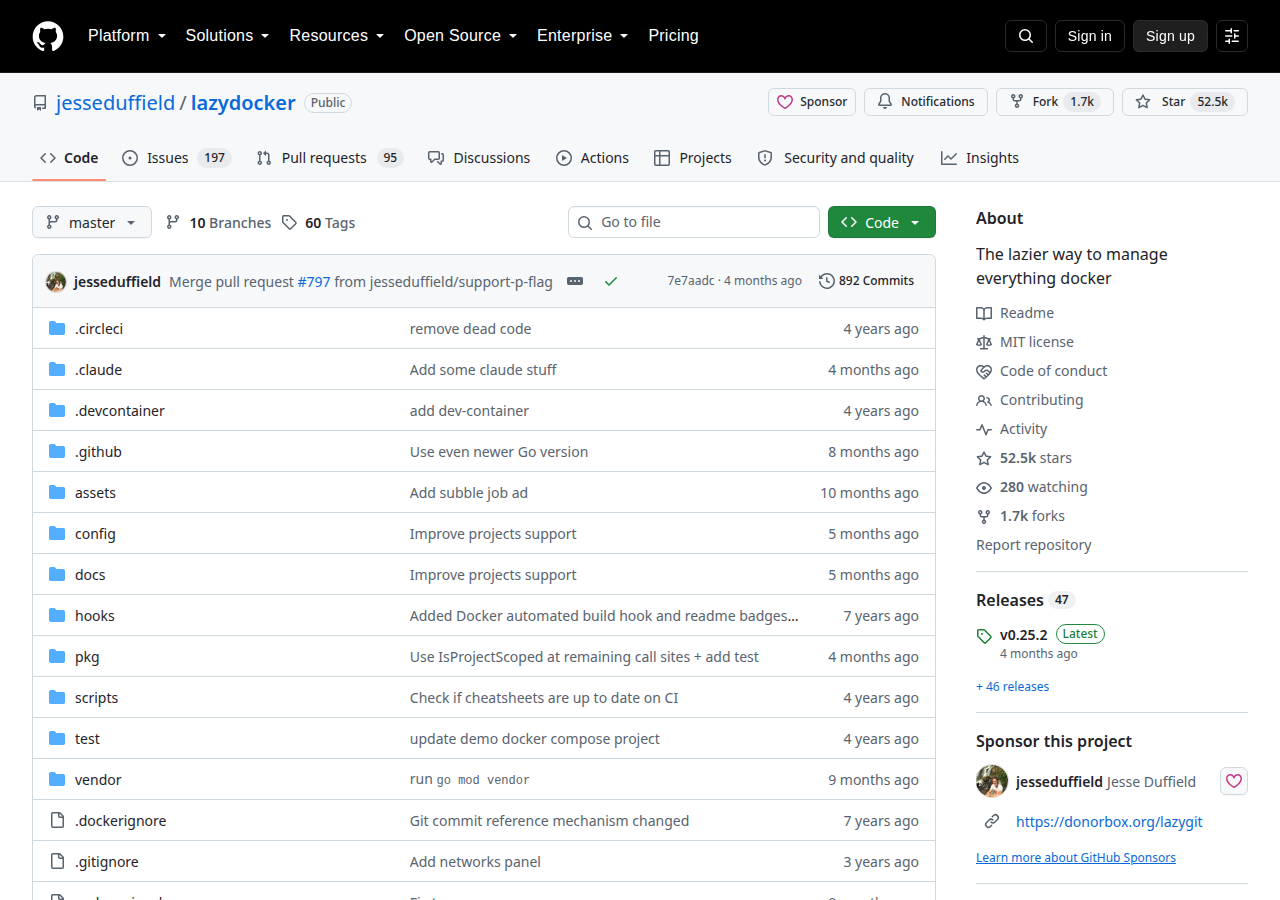
Task: Open the Actions tab
Action: [592, 158]
